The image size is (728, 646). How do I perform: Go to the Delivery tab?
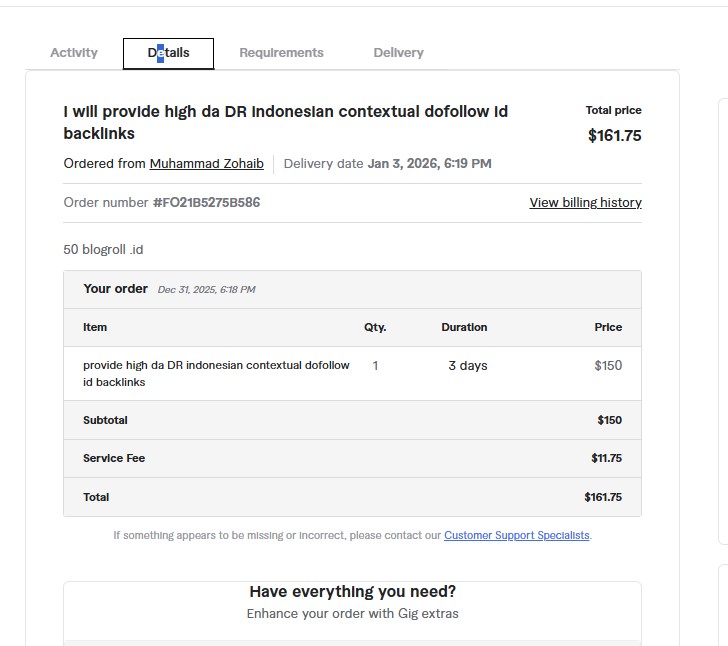tap(398, 53)
